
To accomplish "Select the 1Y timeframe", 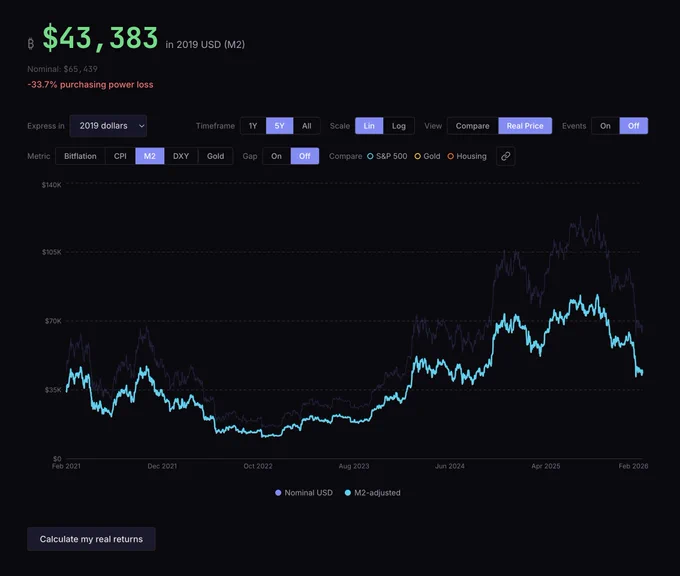I will tap(253, 126).
